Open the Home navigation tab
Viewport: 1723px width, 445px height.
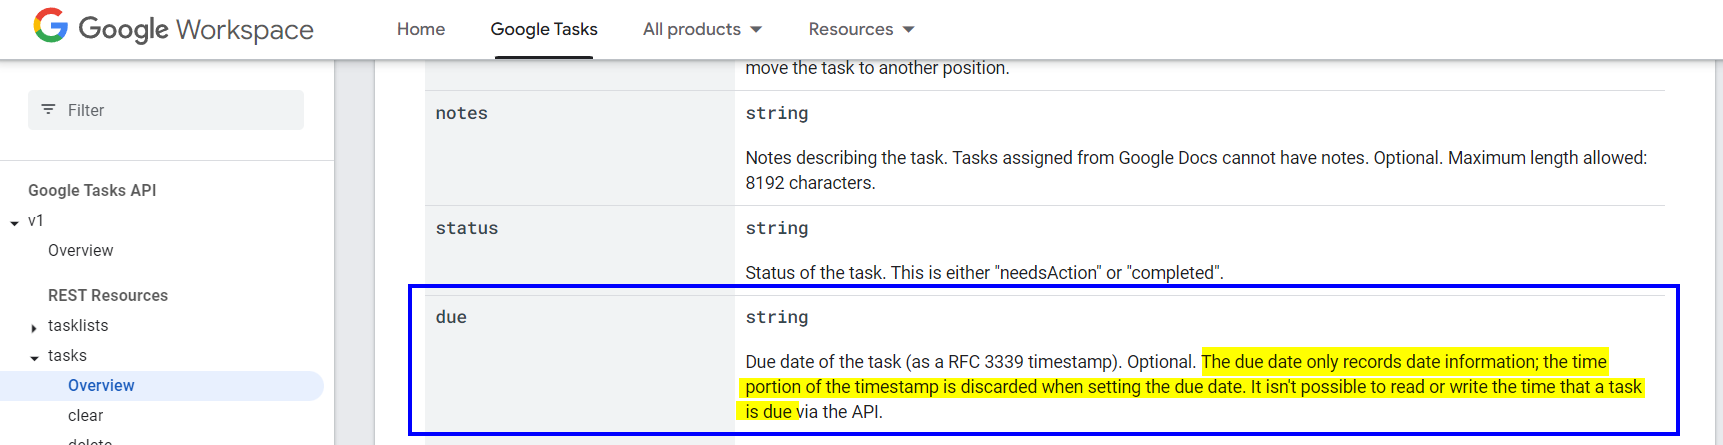click(421, 29)
